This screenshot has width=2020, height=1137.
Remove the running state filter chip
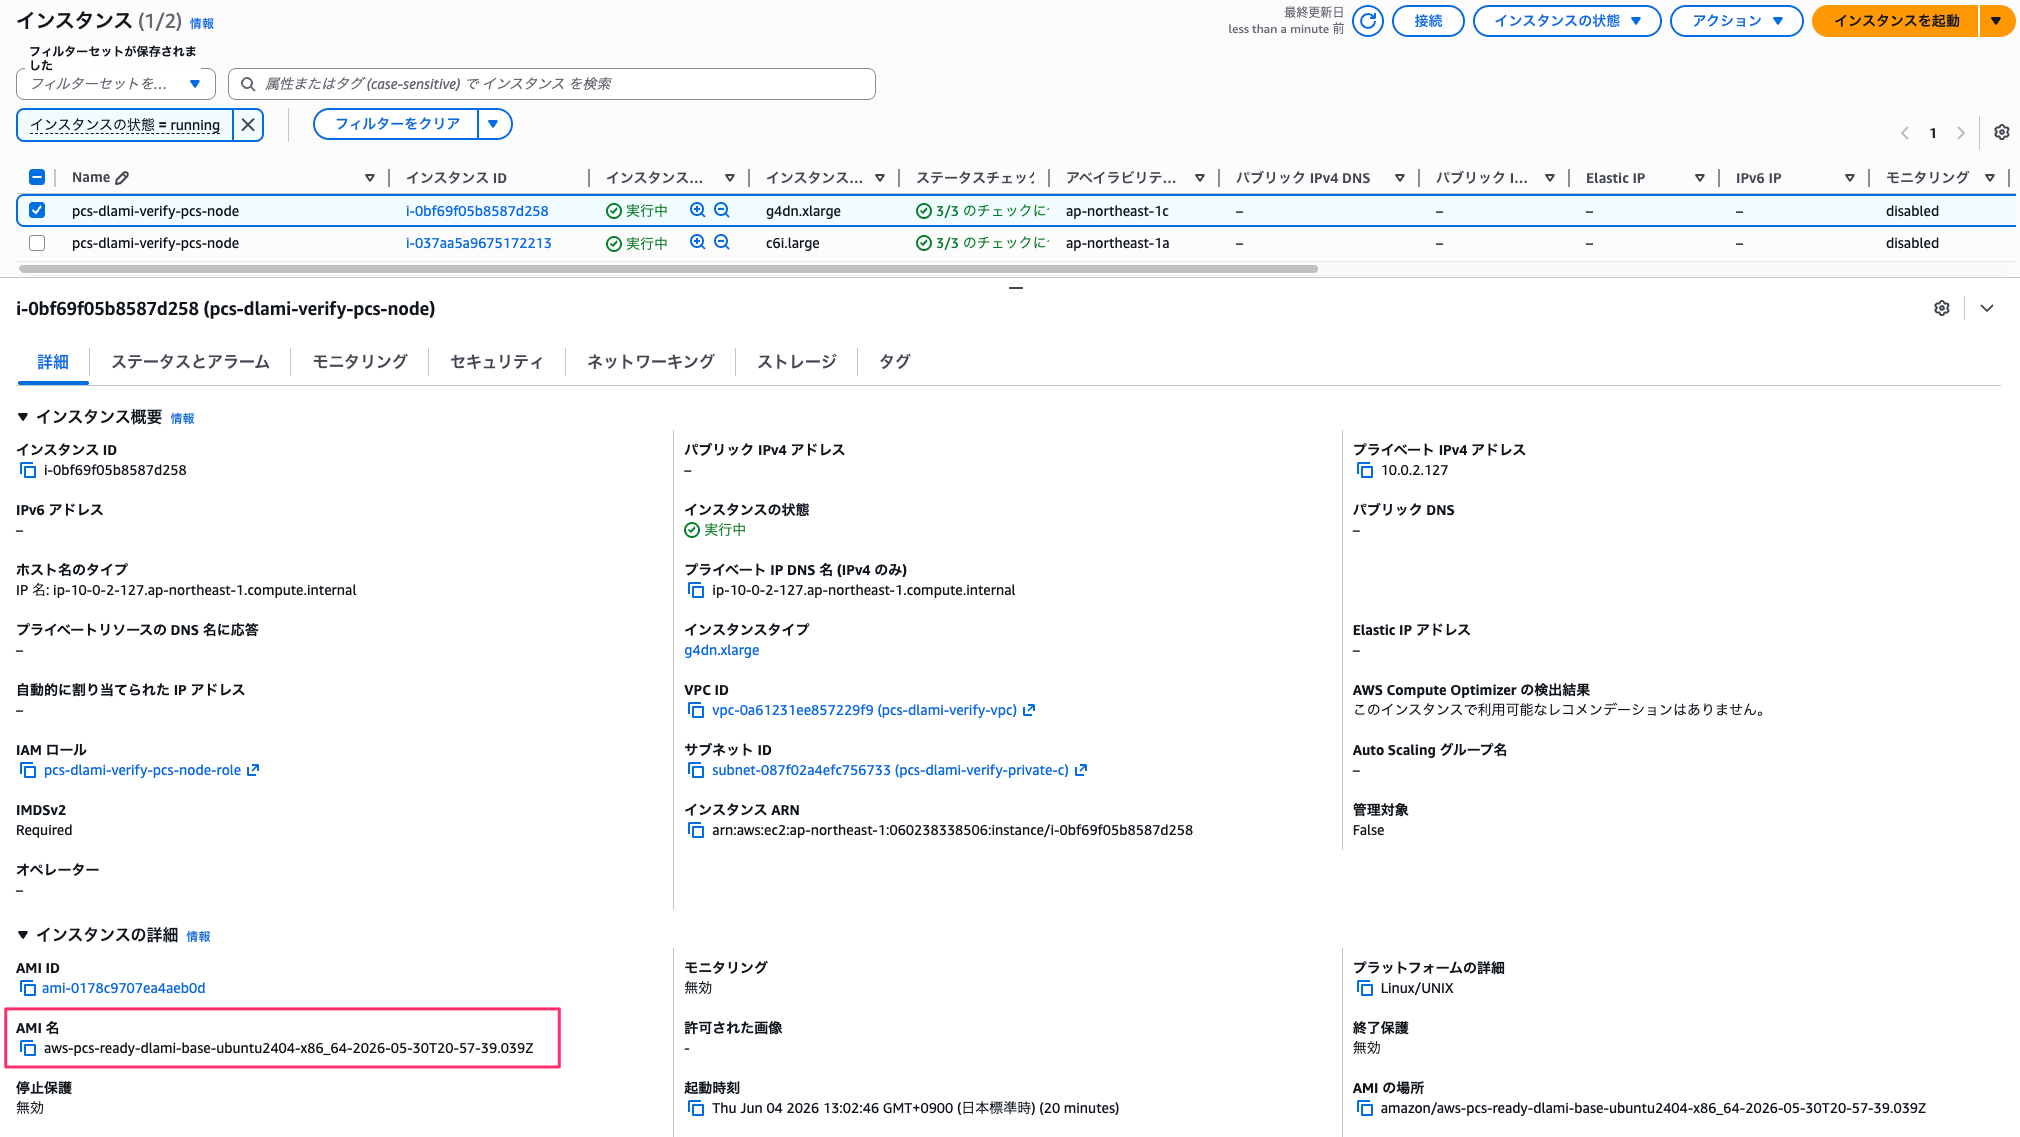click(x=248, y=125)
